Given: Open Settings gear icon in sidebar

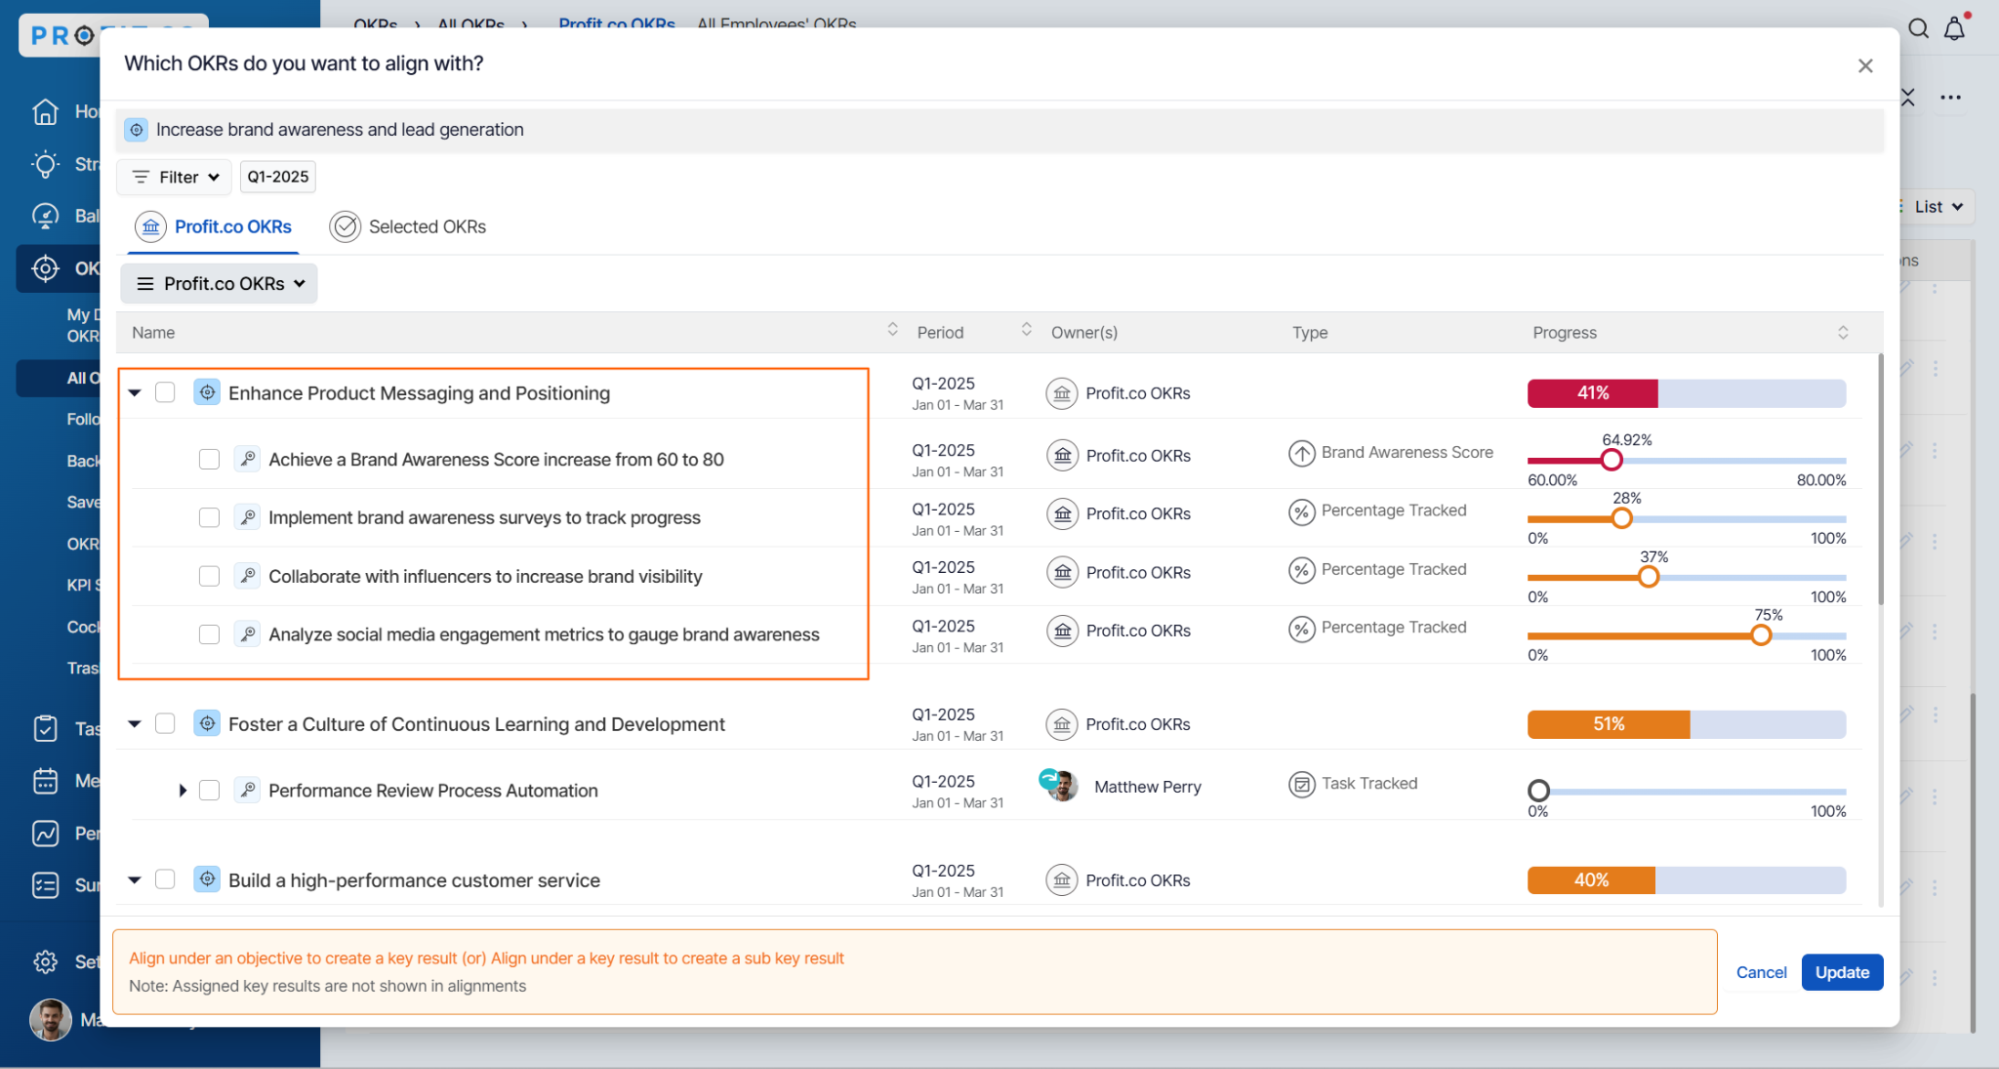Looking at the screenshot, I should 45,961.
